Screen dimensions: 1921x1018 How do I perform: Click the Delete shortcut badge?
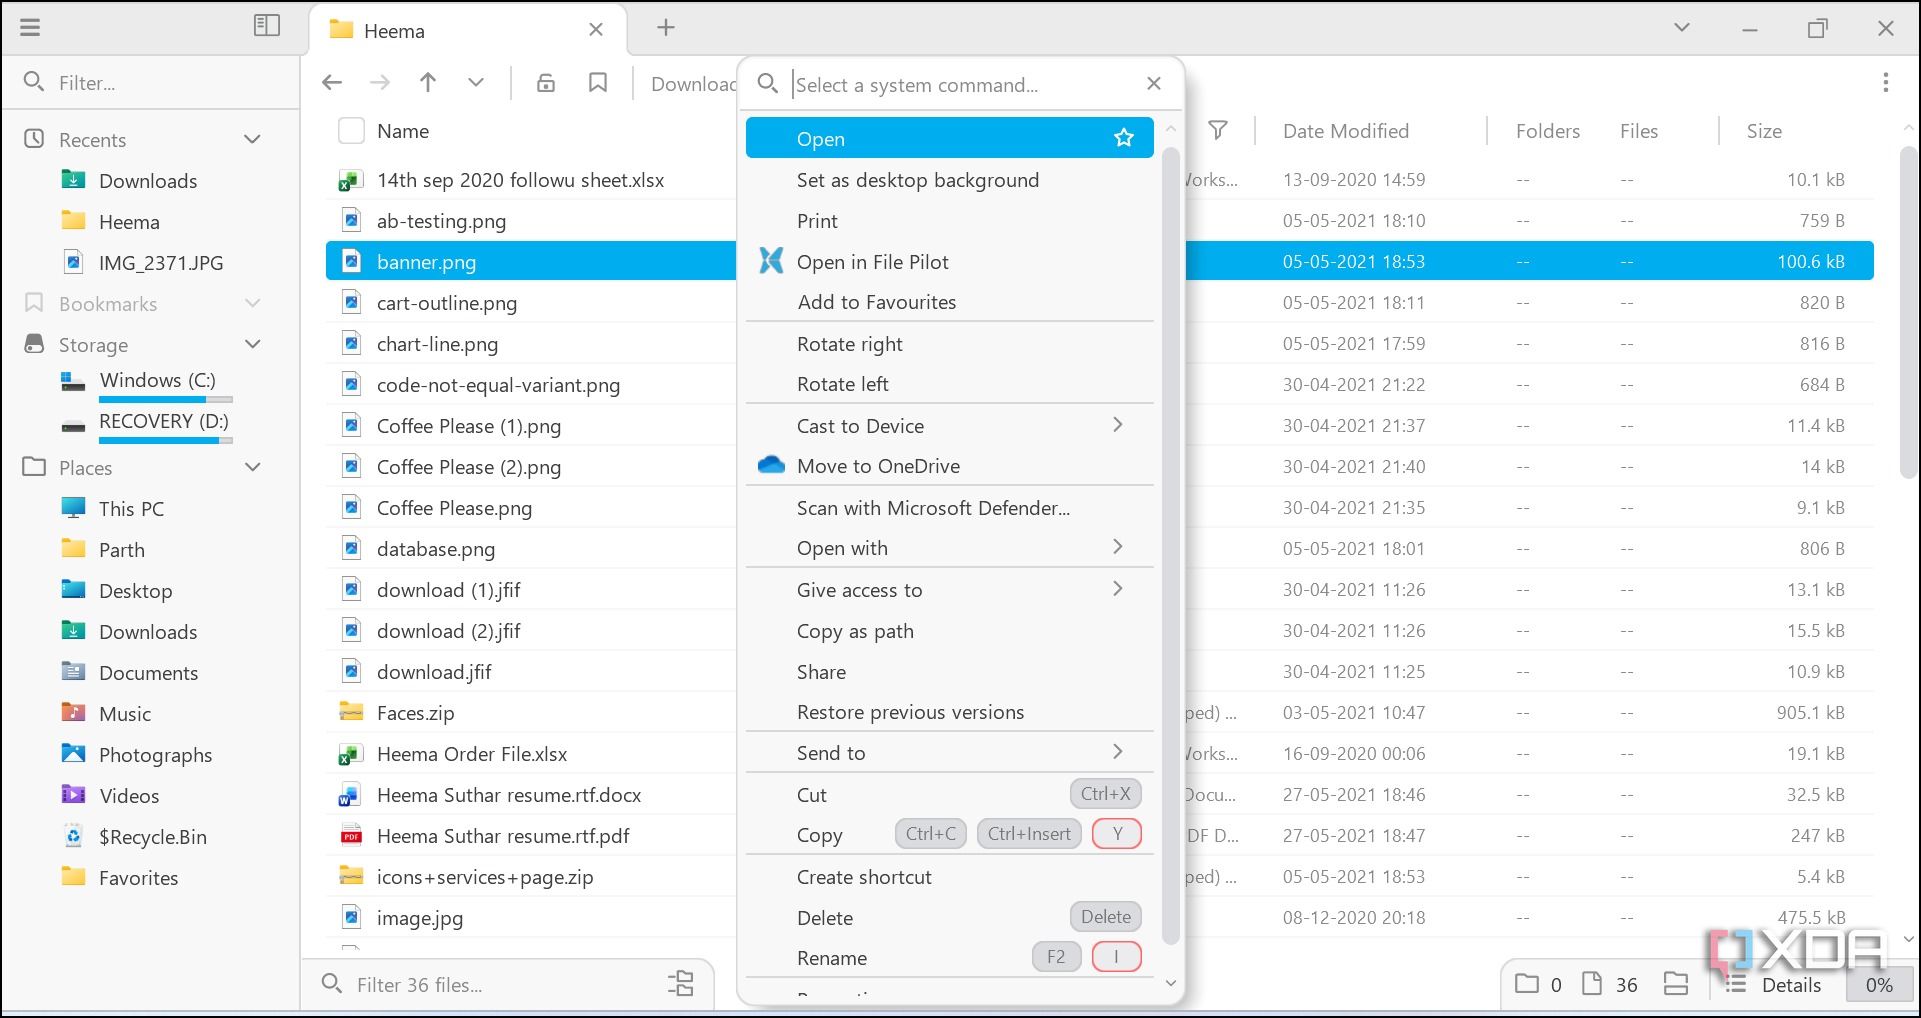click(x=1105, y=917)
